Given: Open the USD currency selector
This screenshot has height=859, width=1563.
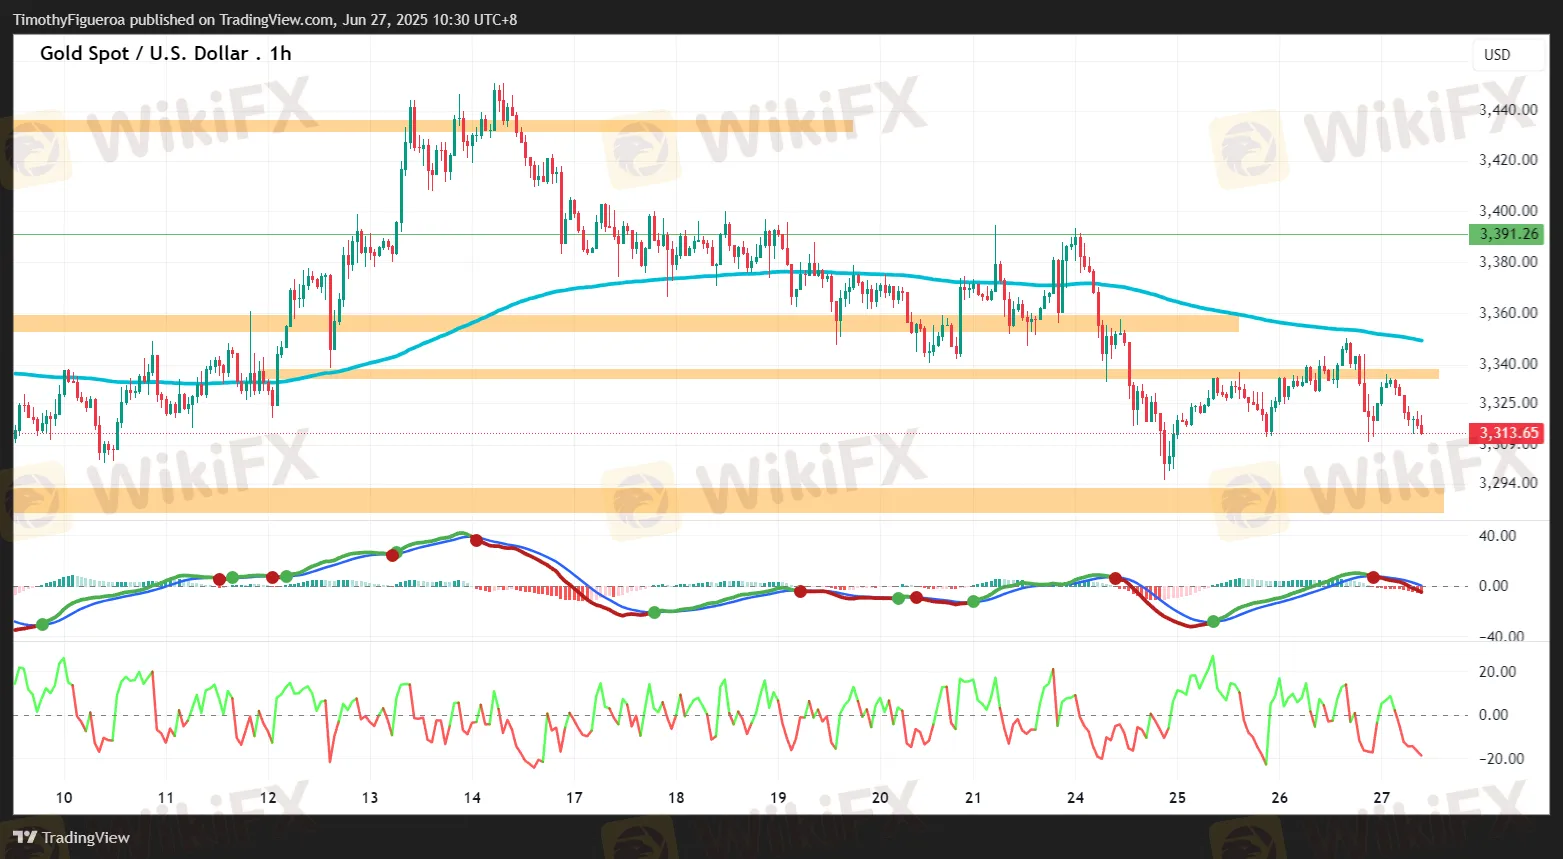Looking at the screenshot, I should [x=1497, y=55].
